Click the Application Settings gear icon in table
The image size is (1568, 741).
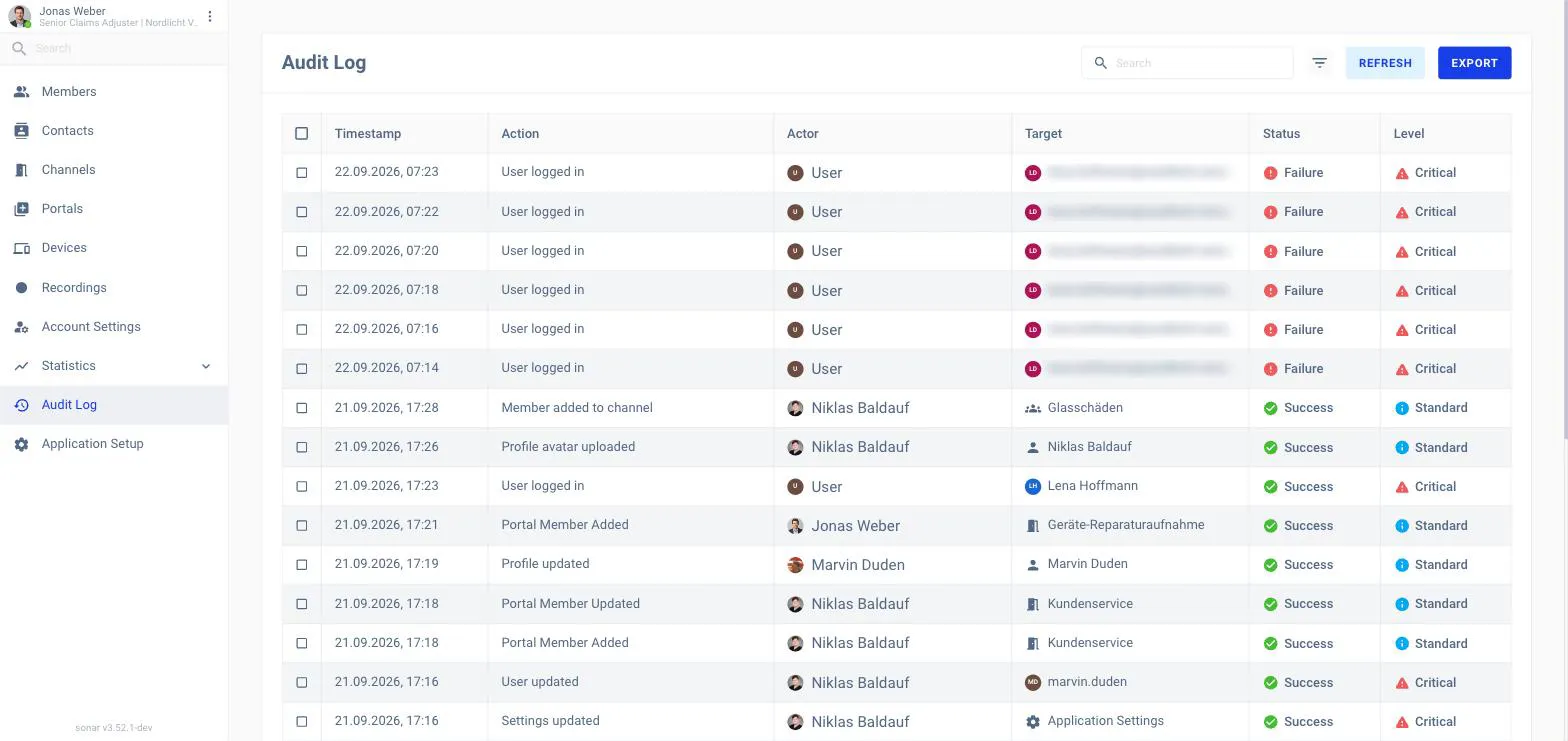point(1033,721)
